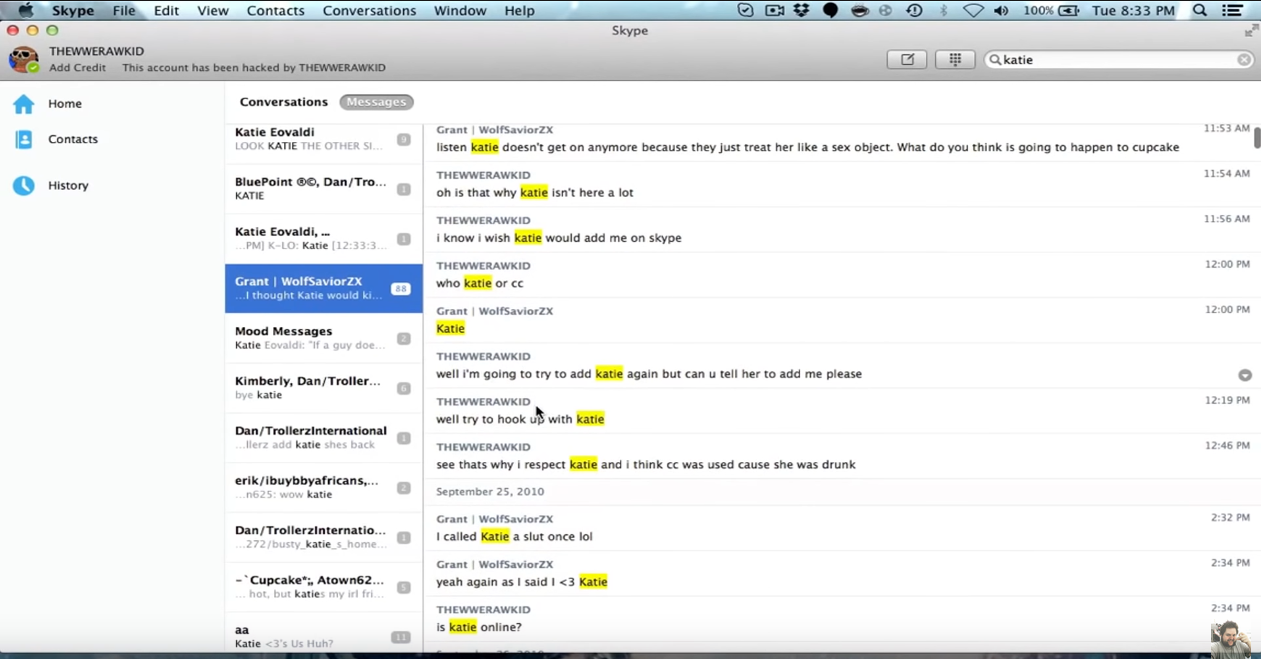Open the Wi-Fi menu bar icon

coord(973,10)
